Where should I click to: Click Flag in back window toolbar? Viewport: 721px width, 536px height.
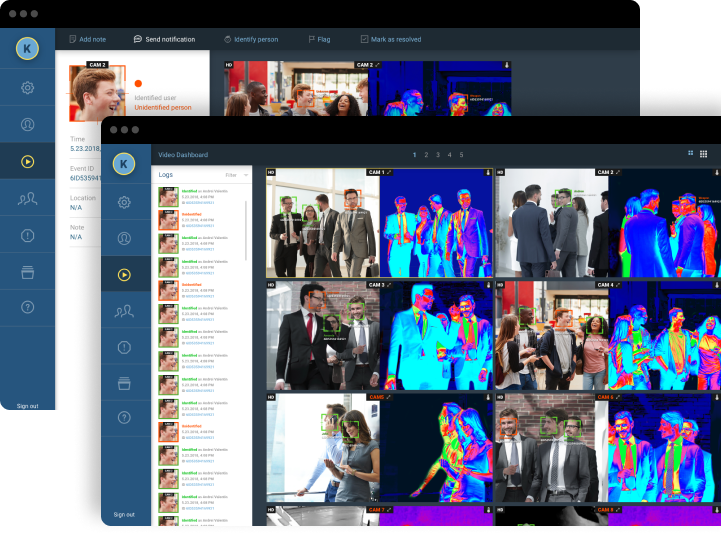(x=319, y=40)
